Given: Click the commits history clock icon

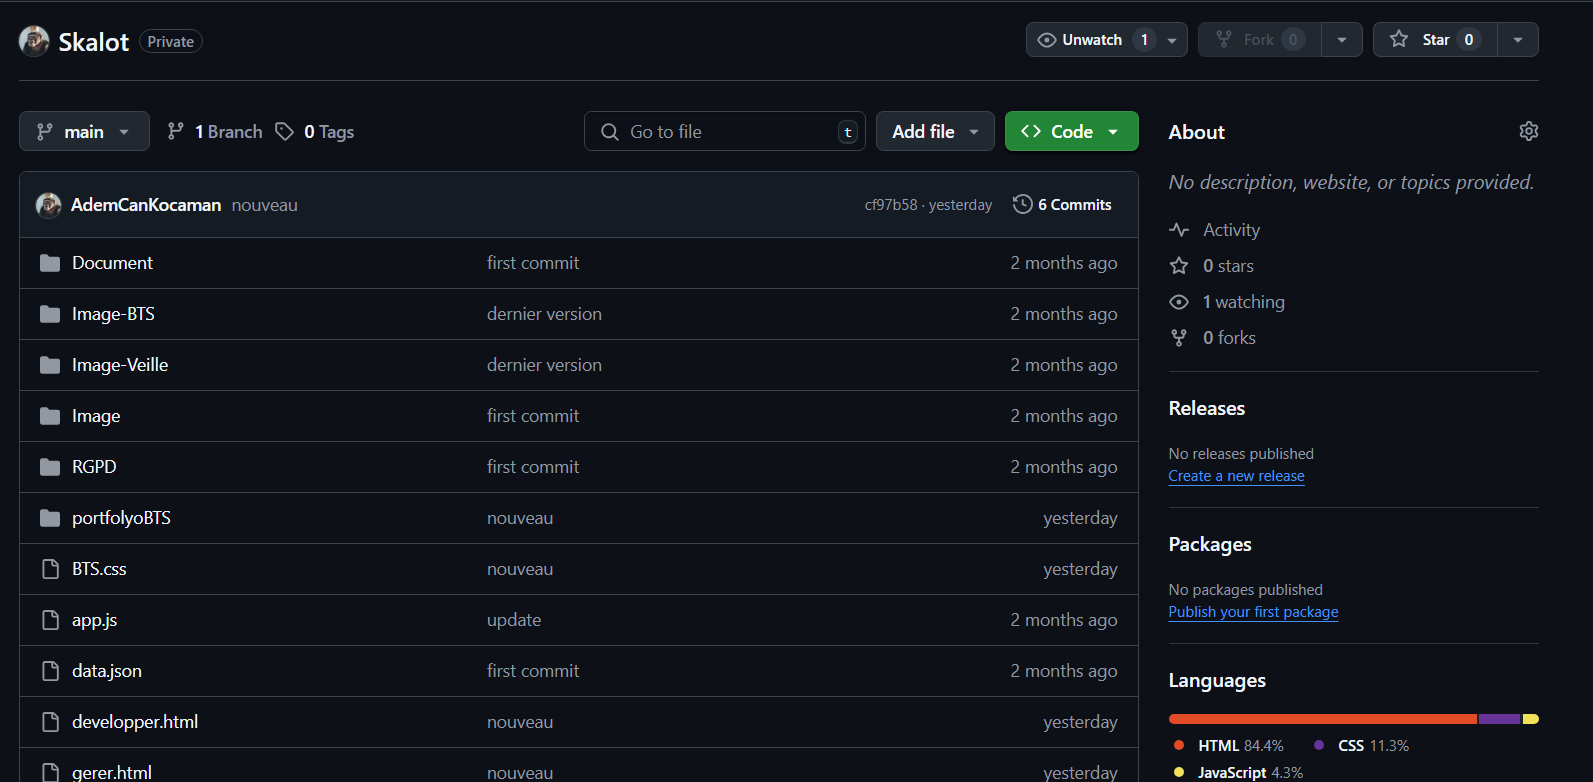Looking at the screenshot, I should tap(1022, 204).
